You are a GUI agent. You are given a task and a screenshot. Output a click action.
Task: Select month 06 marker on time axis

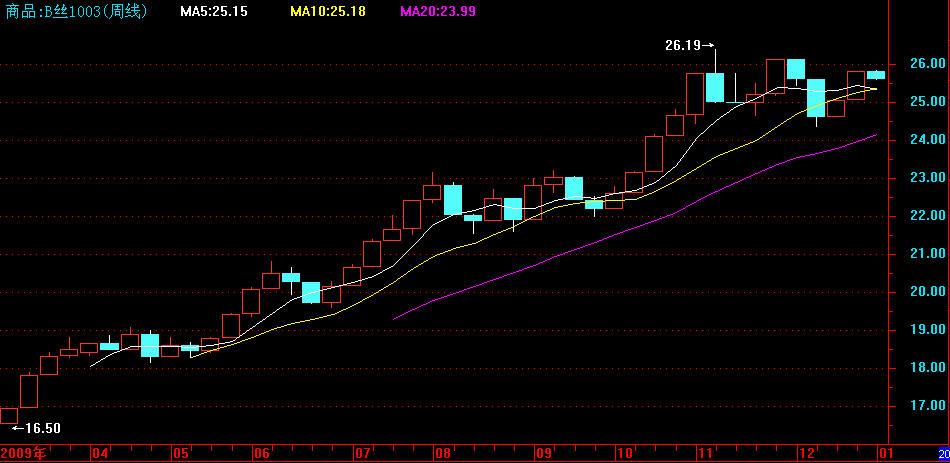(262, 453)
